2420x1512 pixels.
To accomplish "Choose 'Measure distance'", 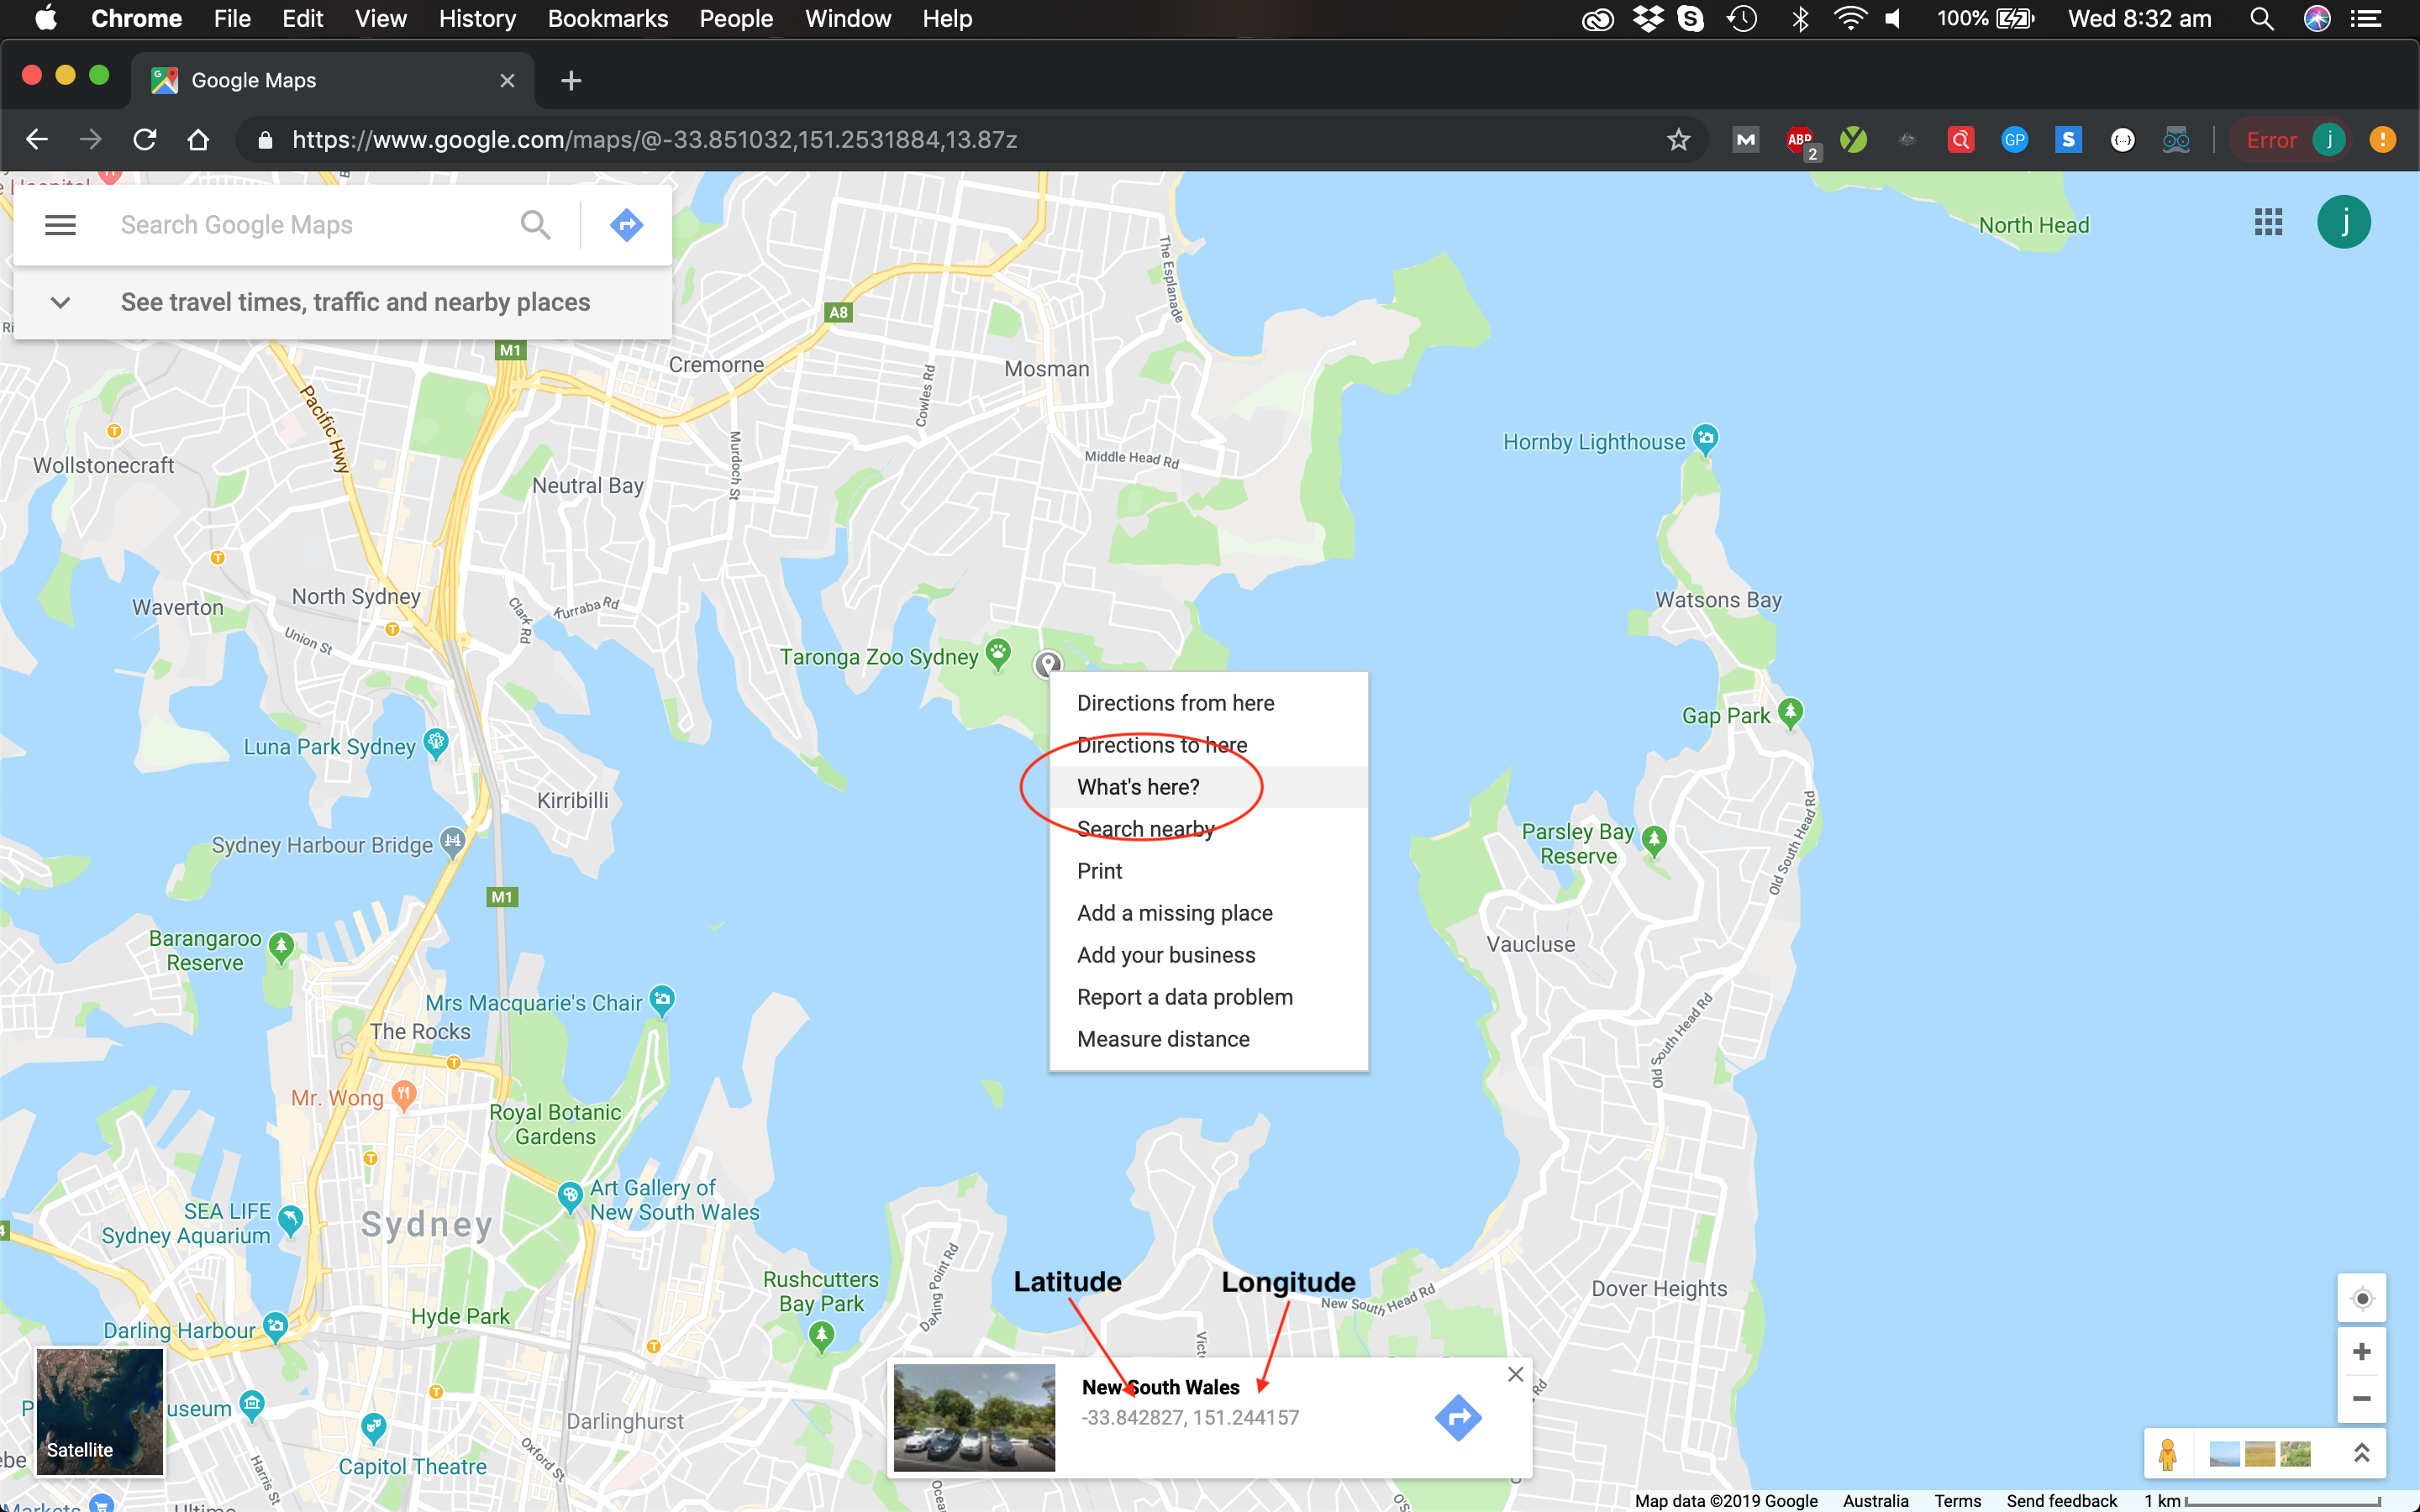I will [x=1208, y=1039].
